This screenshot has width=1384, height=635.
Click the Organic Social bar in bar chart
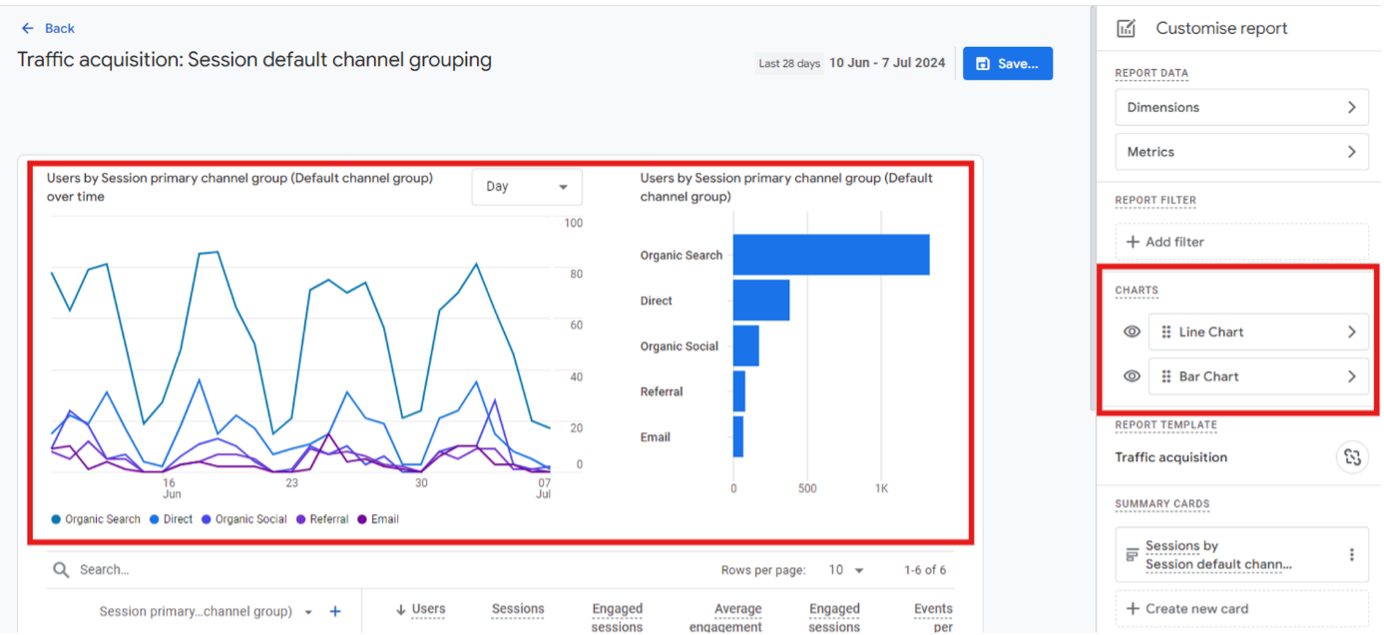746,346
